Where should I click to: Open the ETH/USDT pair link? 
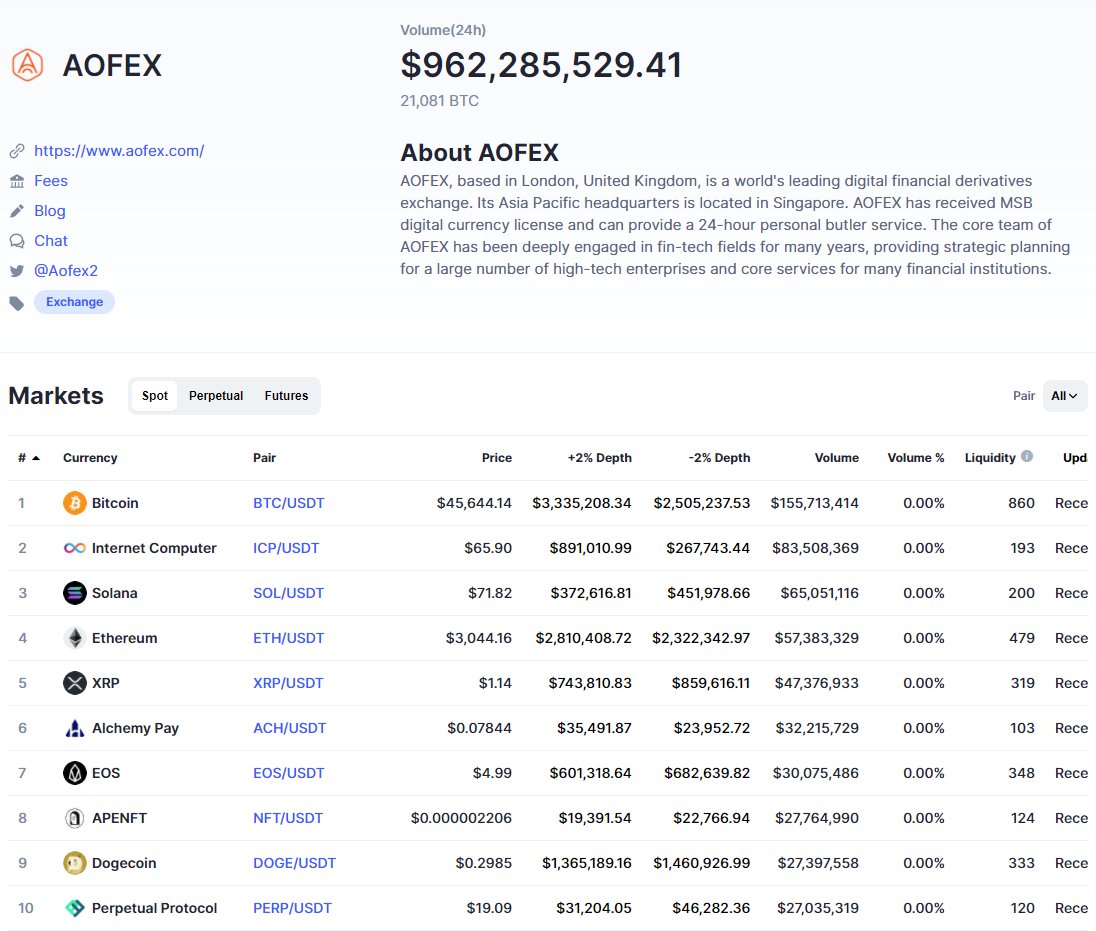click(x=289, y=638)
